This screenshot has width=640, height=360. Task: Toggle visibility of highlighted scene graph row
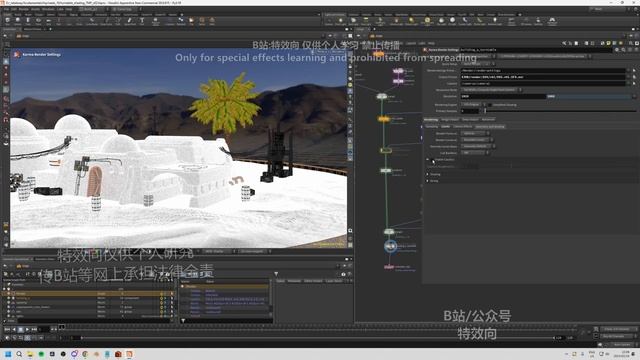(162, 293)
